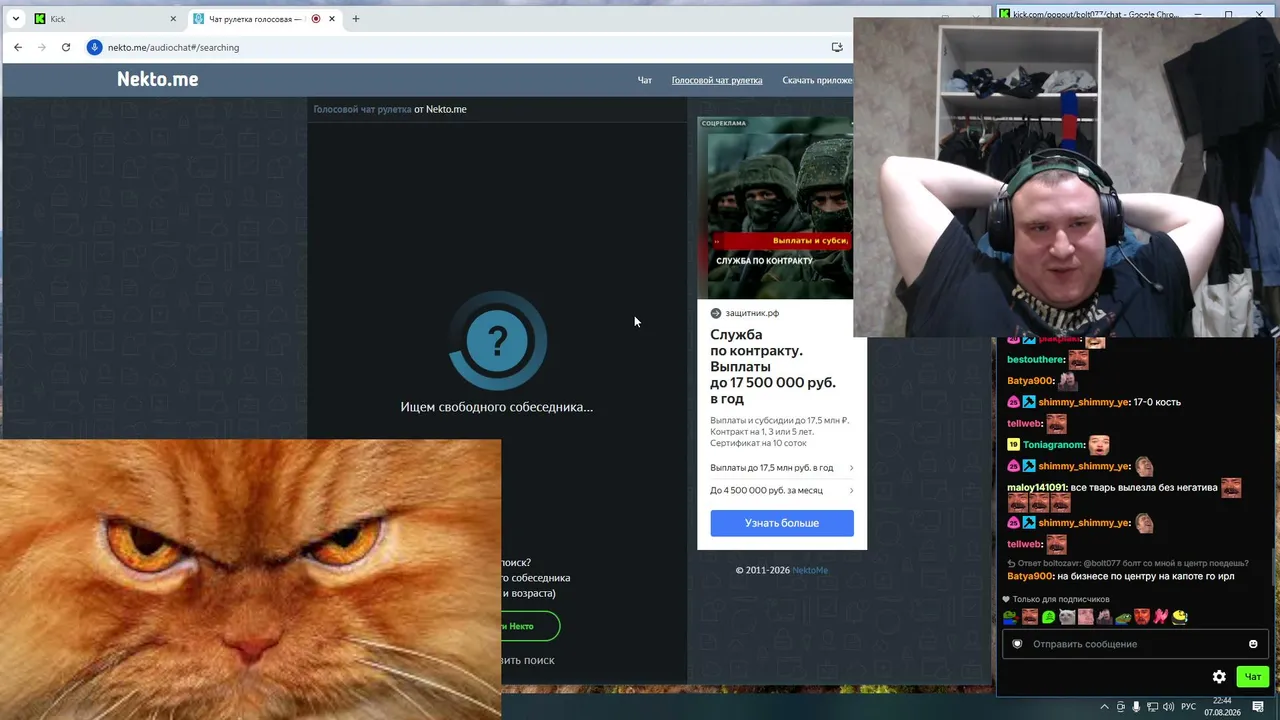Reload the nekto.me page

pos(66,47)
